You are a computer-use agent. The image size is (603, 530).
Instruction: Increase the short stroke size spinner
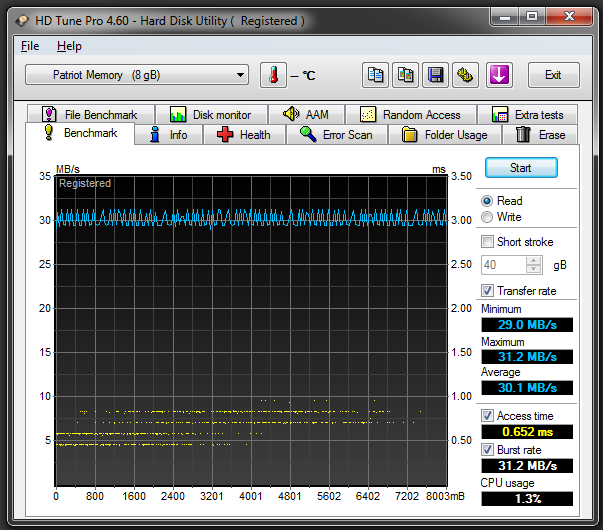pyautogui.click(x=534, y=261)
